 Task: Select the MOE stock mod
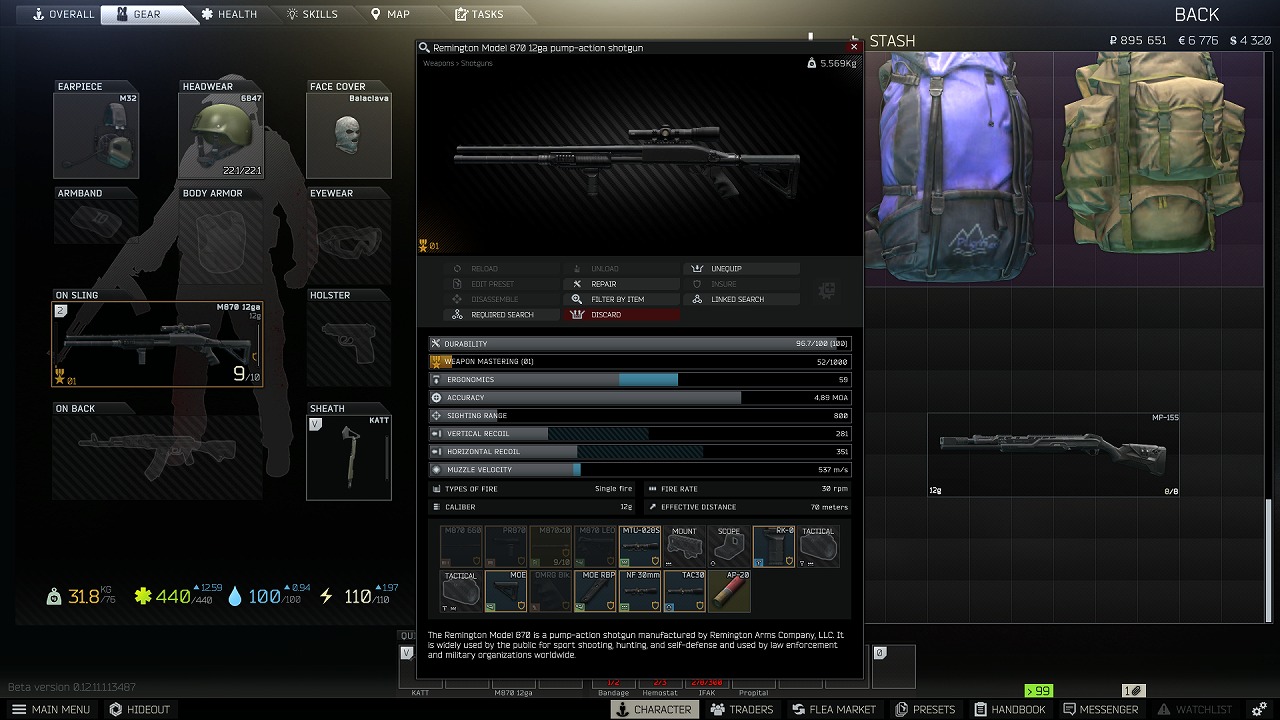coord(506,591)
